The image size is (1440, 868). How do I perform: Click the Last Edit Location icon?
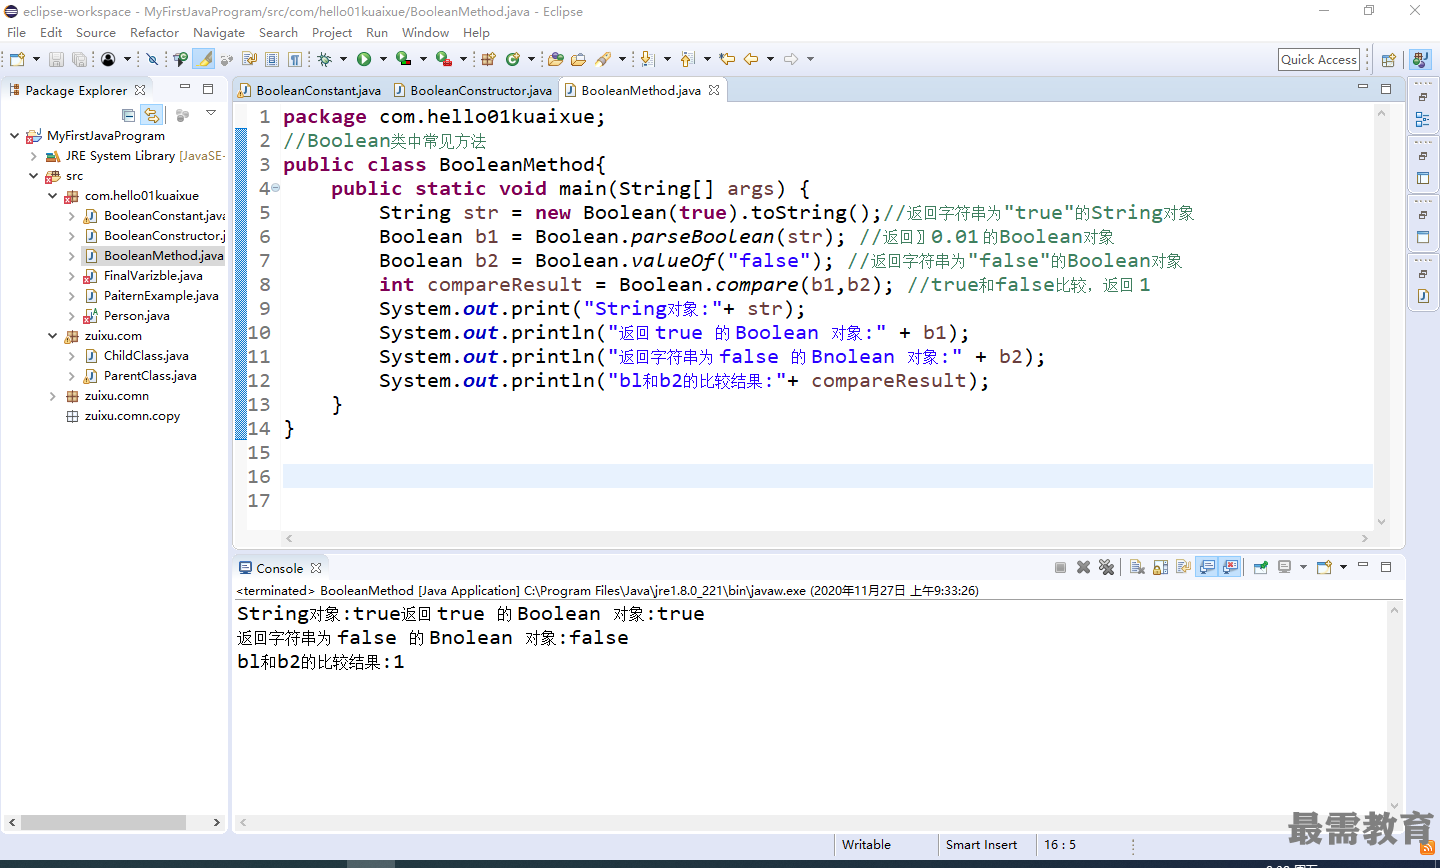pos(727,59)
